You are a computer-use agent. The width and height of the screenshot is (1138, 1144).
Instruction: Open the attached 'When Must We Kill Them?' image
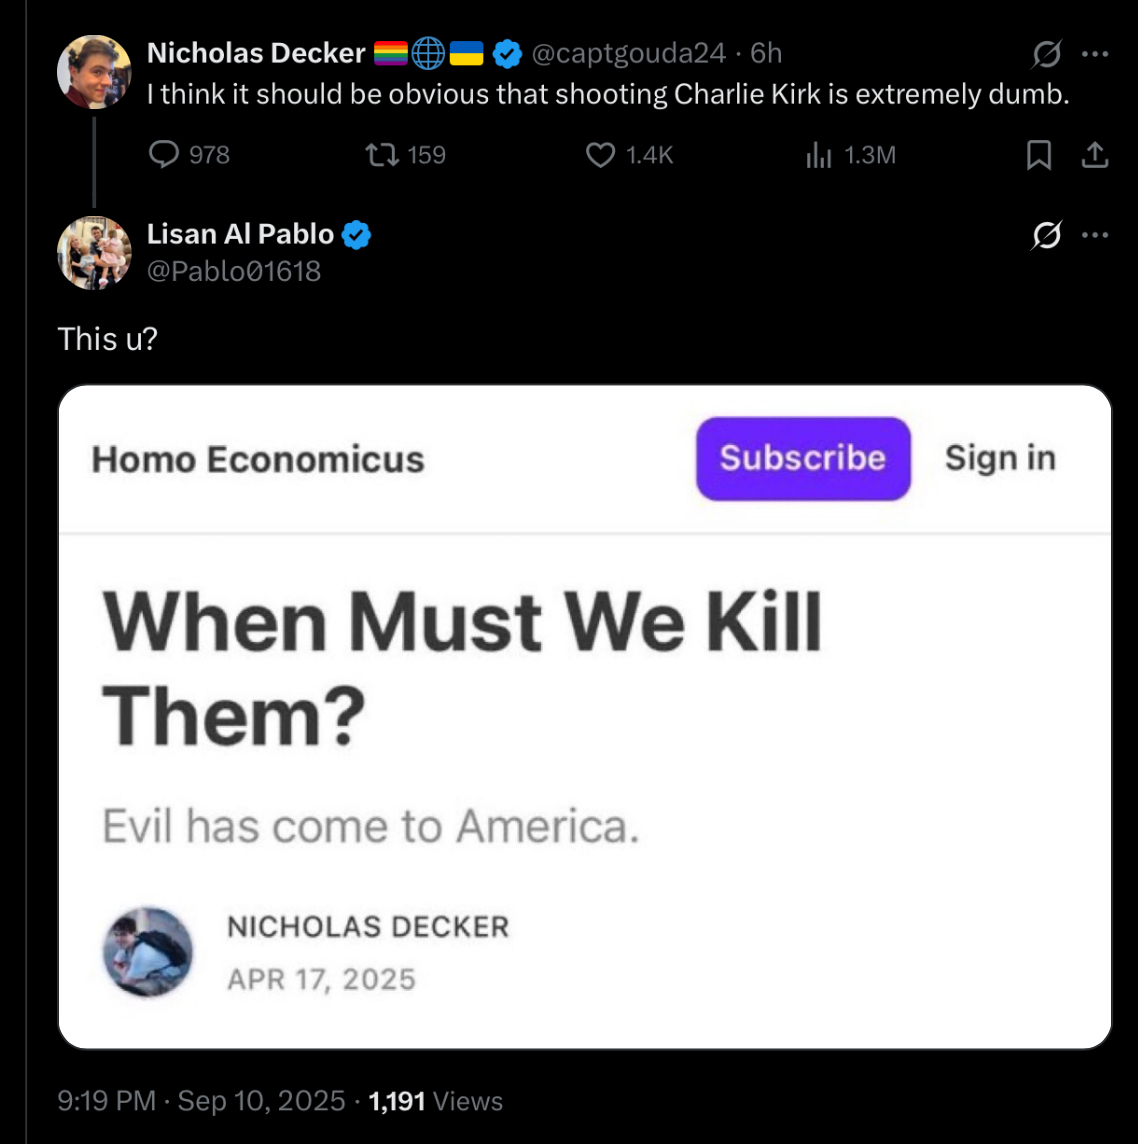[x=584, y=716]
